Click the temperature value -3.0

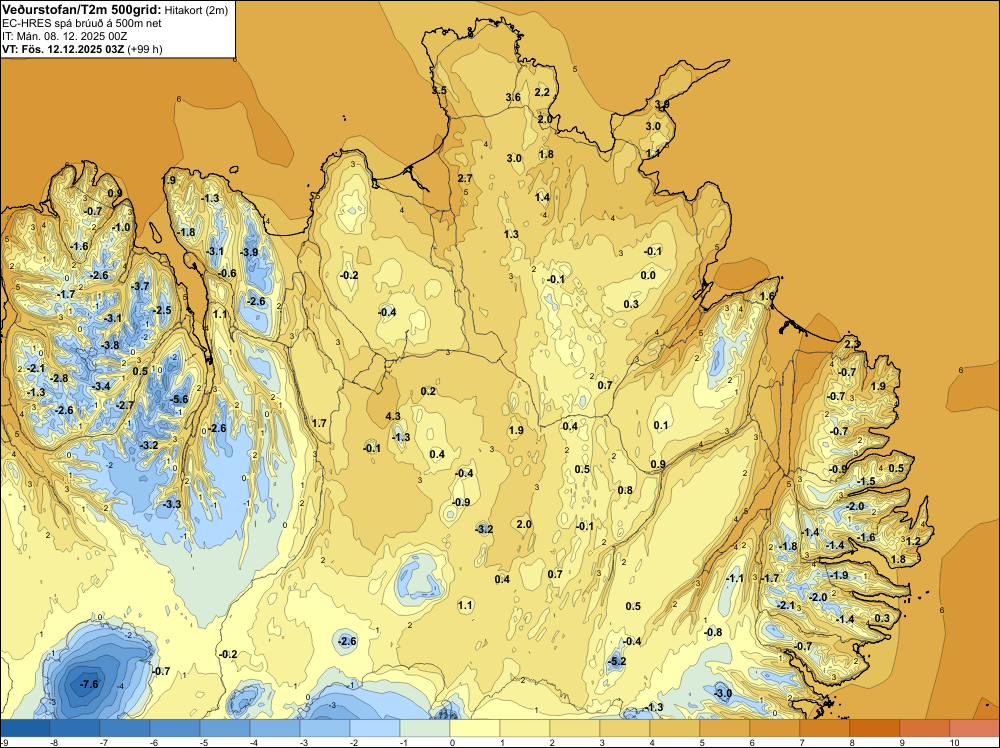click(723, 694)
